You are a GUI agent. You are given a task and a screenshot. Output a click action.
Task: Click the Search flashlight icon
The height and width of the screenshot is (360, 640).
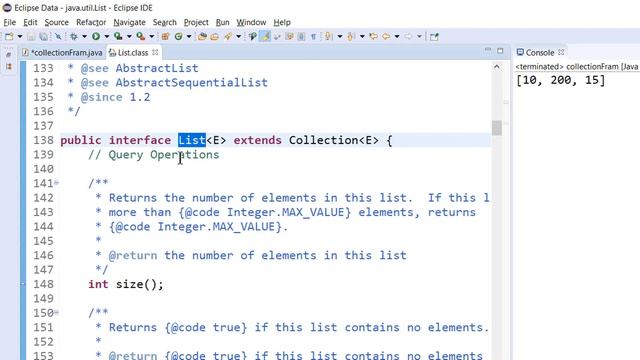[228, 36]
